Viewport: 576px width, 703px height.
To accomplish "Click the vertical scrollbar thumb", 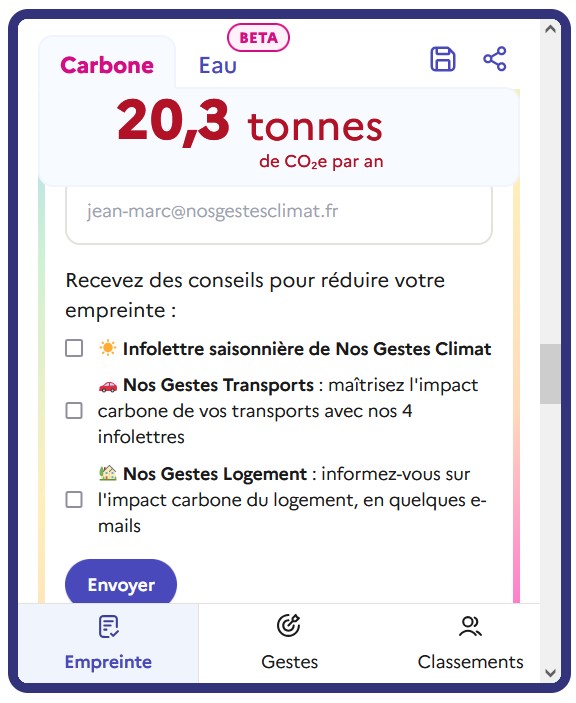I will 550,374.
